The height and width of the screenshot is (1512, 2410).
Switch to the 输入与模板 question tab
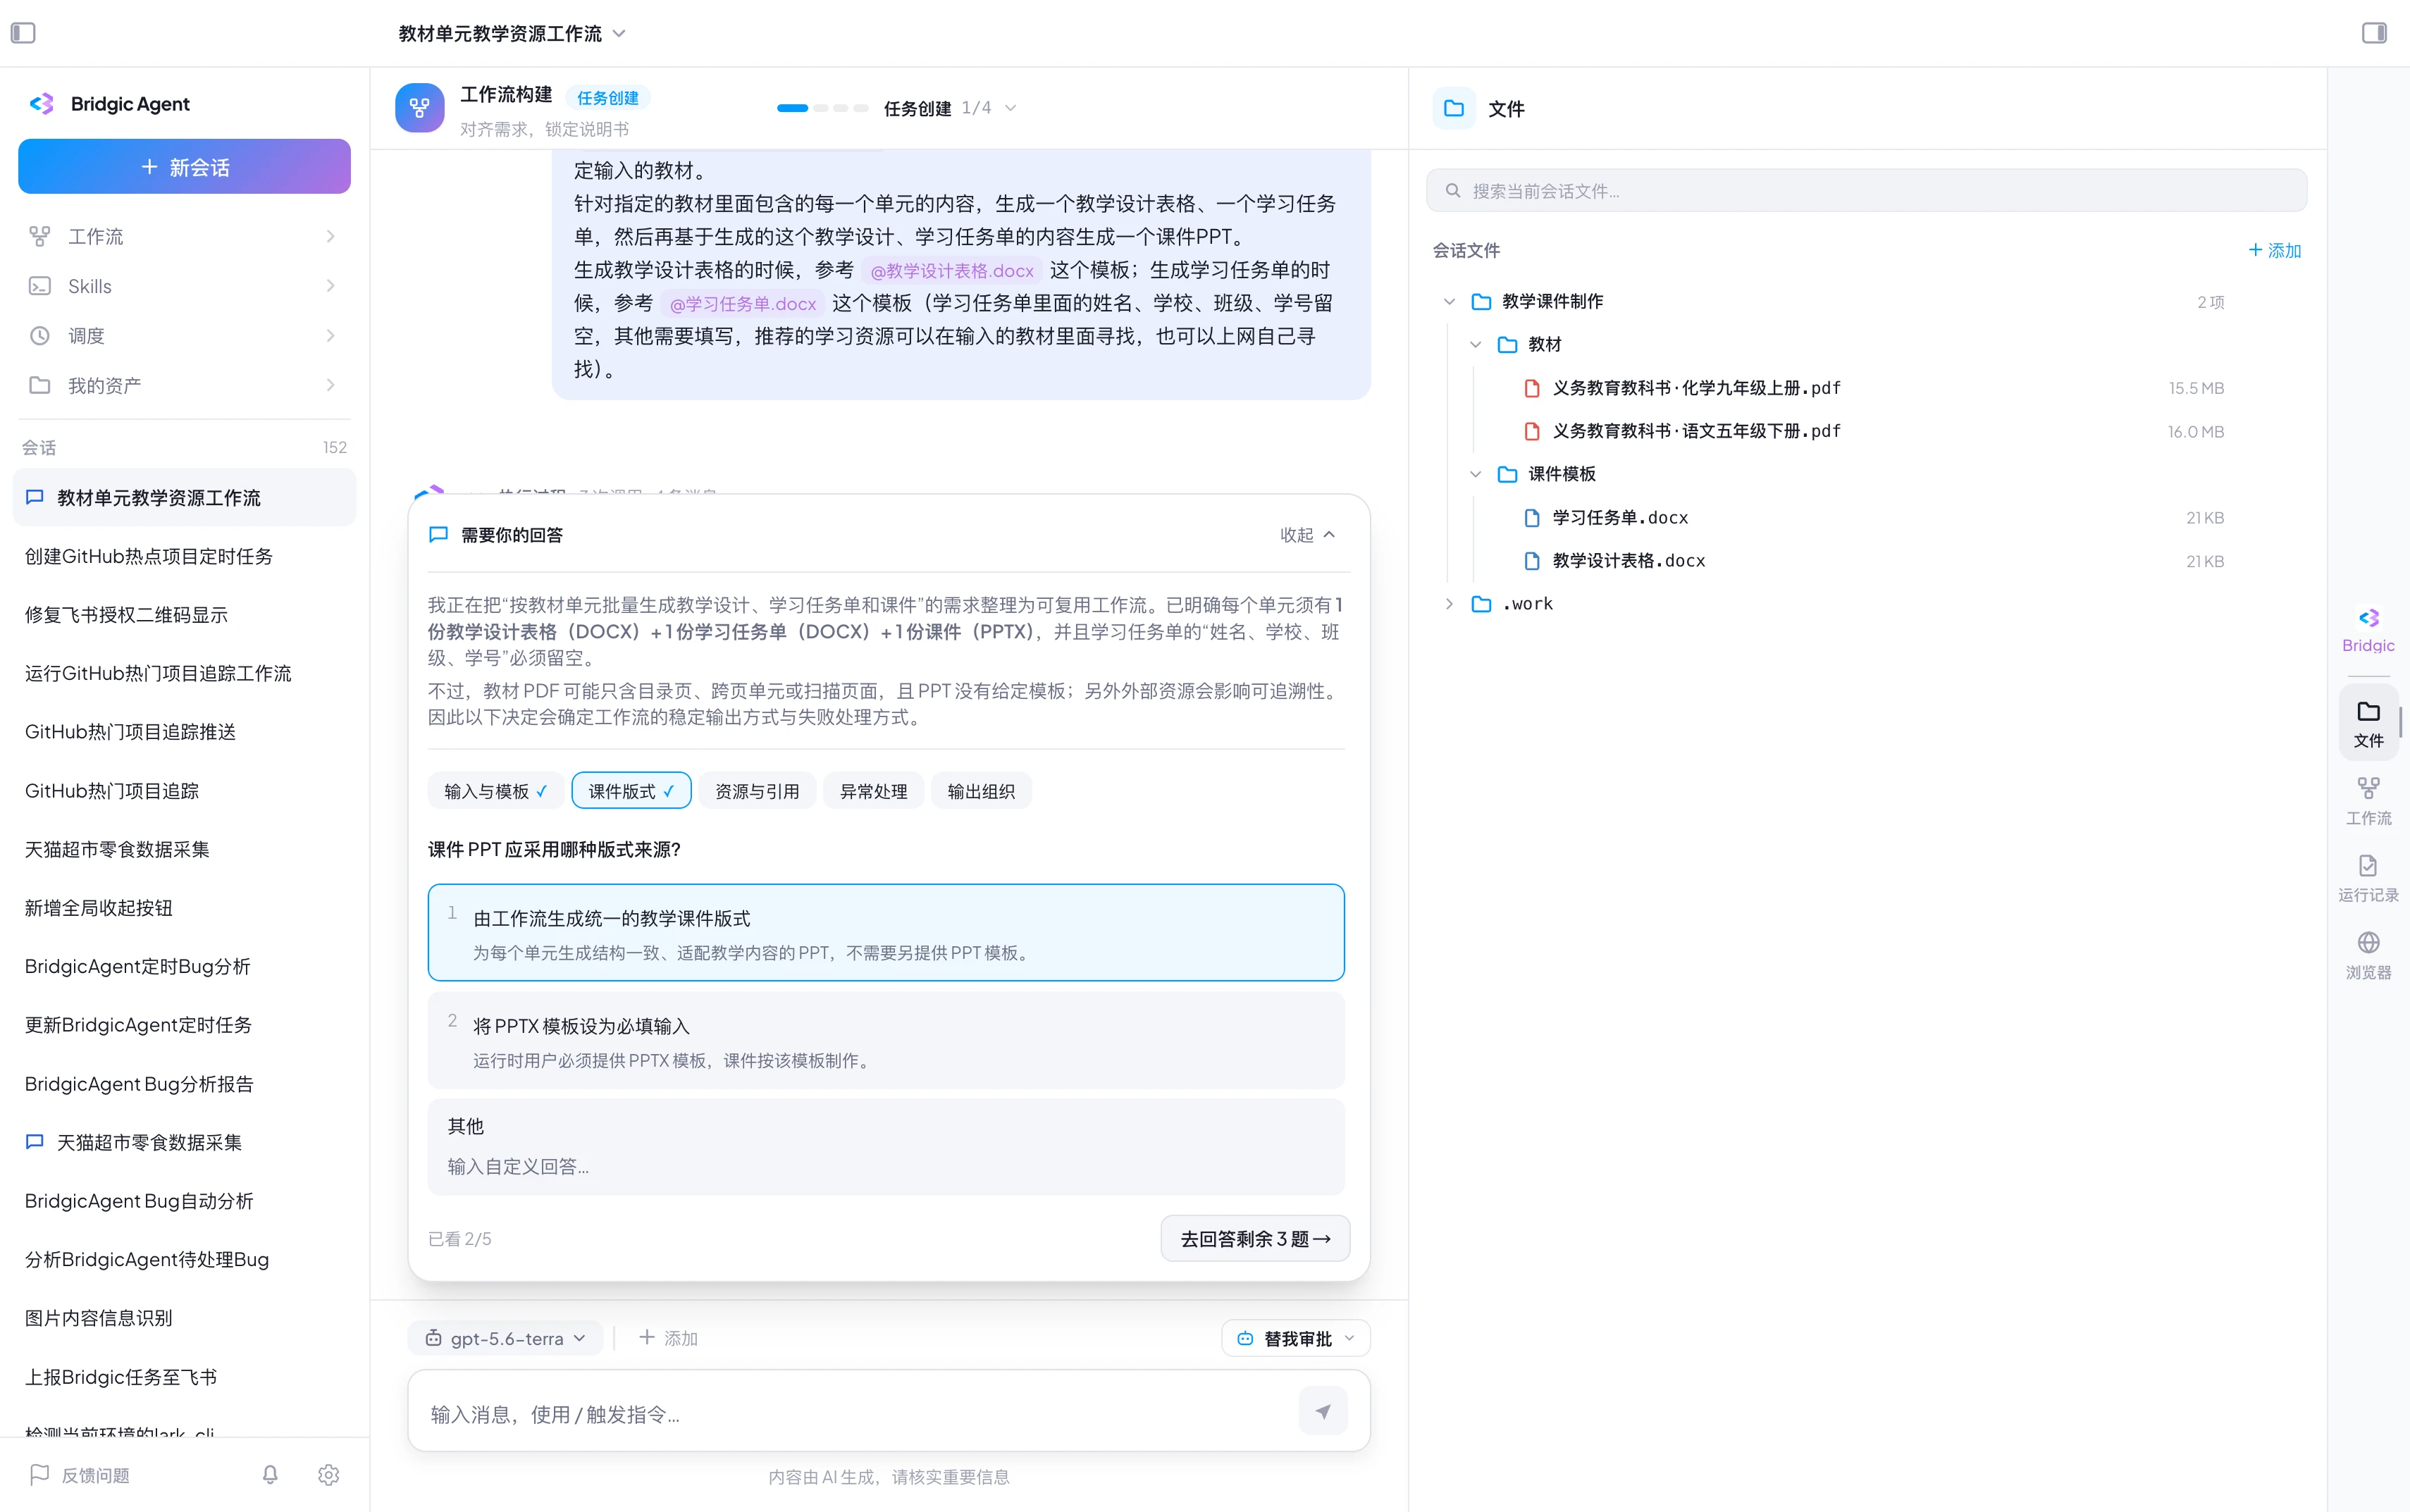495,791
